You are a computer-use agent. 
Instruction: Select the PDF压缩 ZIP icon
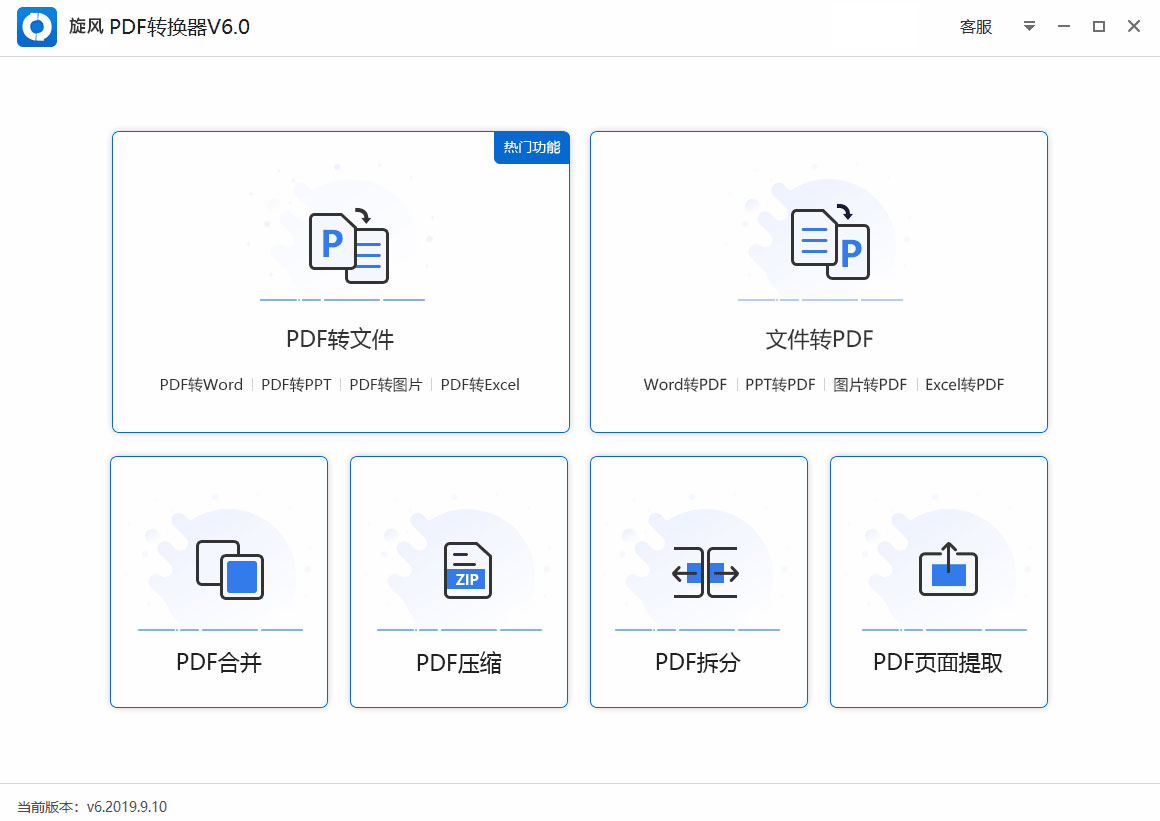tap(467, 570)
